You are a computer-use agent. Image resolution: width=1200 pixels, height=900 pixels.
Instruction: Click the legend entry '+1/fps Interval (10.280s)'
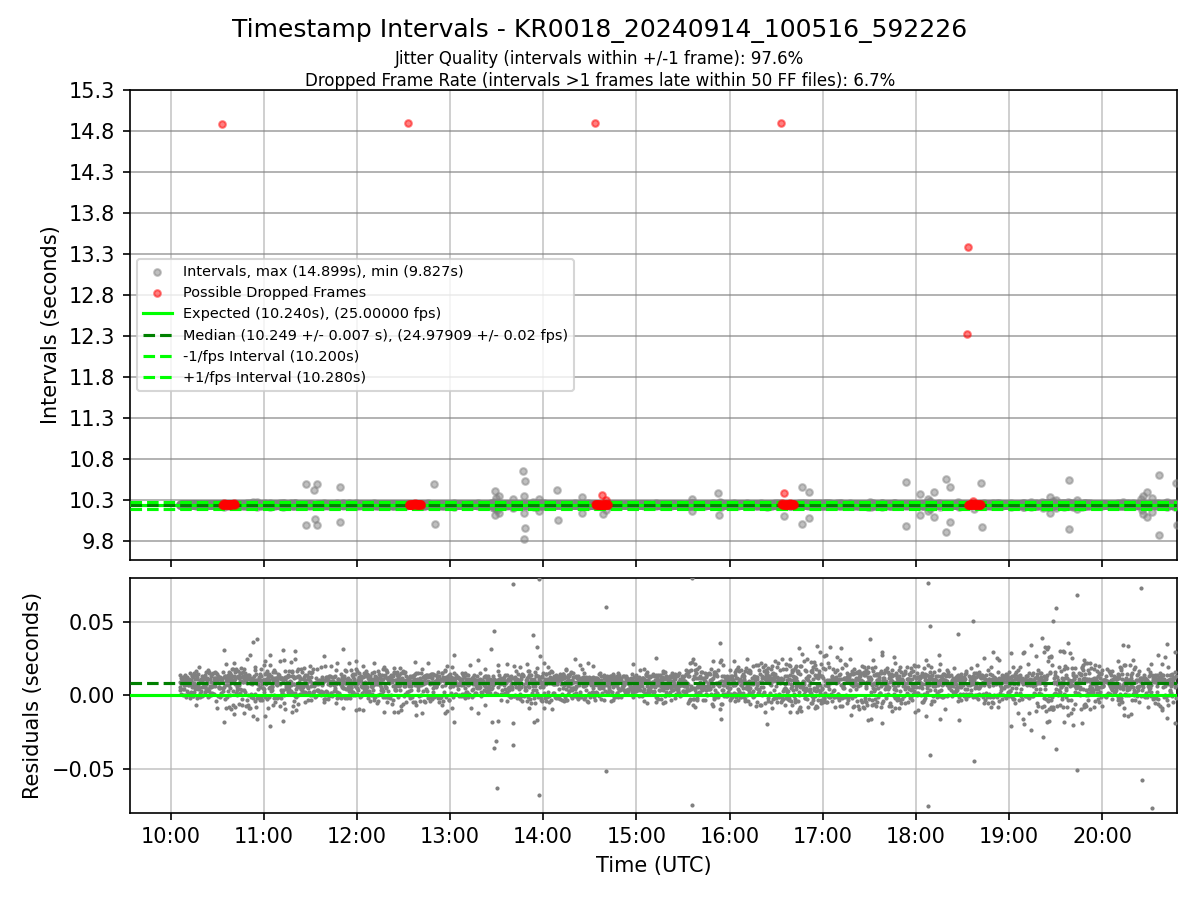274,377
